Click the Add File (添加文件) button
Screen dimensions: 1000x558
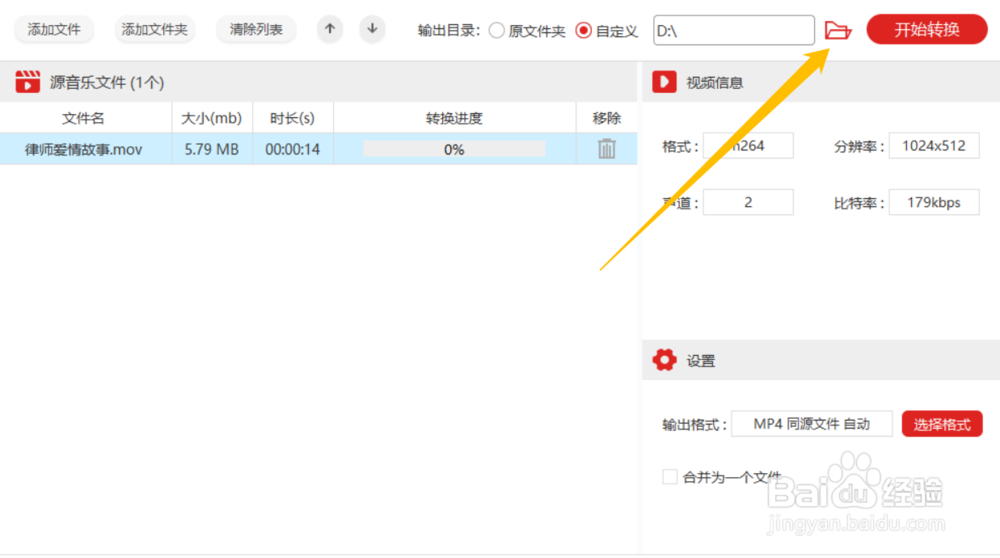(x=54, y=29)
